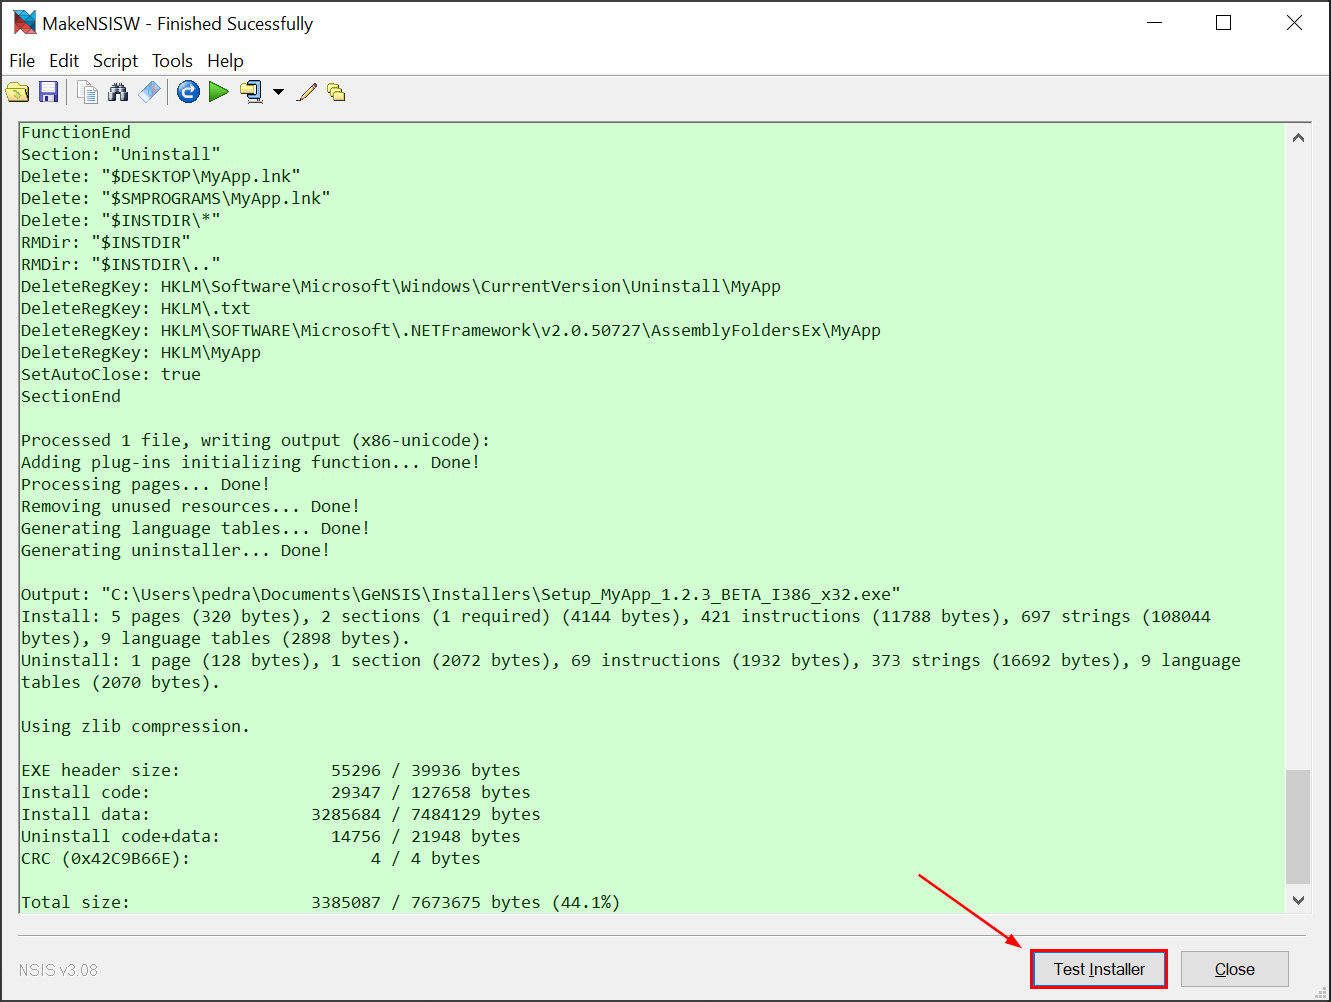Click the log scrollbar up arrow
The height and width of the screenshot is (1002, 1331).
pyautogui.click(x=1298, y=138)
